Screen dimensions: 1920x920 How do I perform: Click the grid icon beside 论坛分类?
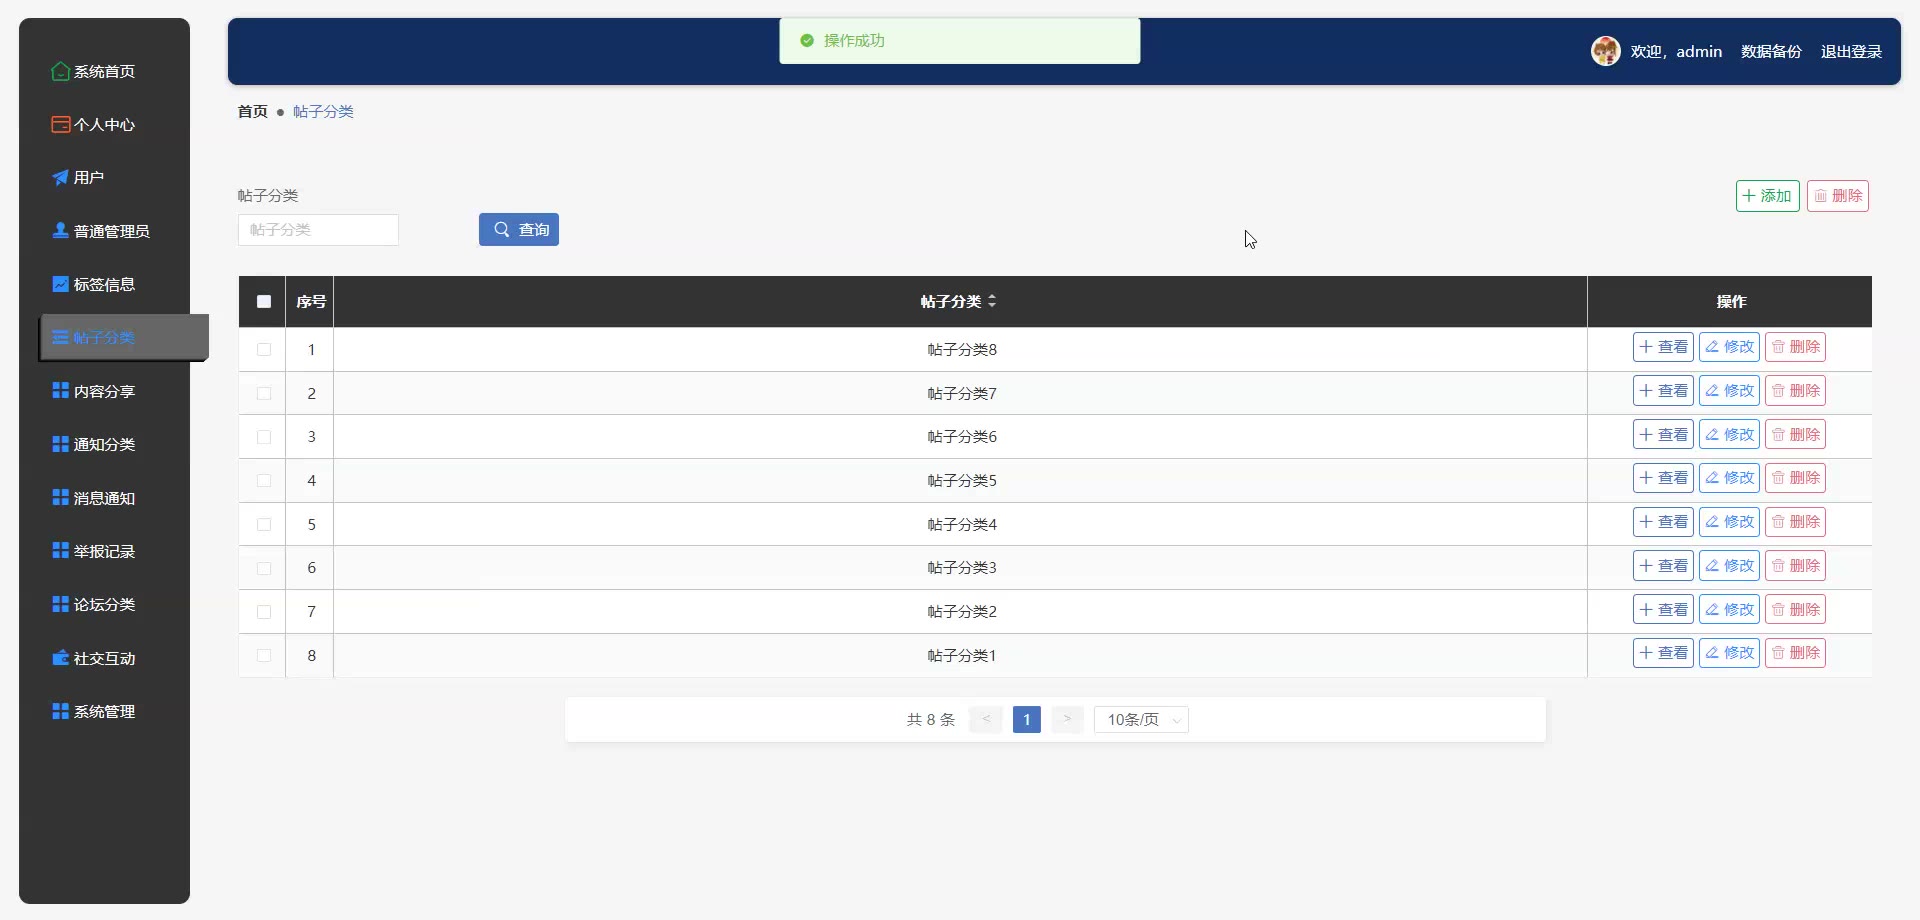click(x=61, y=604)
